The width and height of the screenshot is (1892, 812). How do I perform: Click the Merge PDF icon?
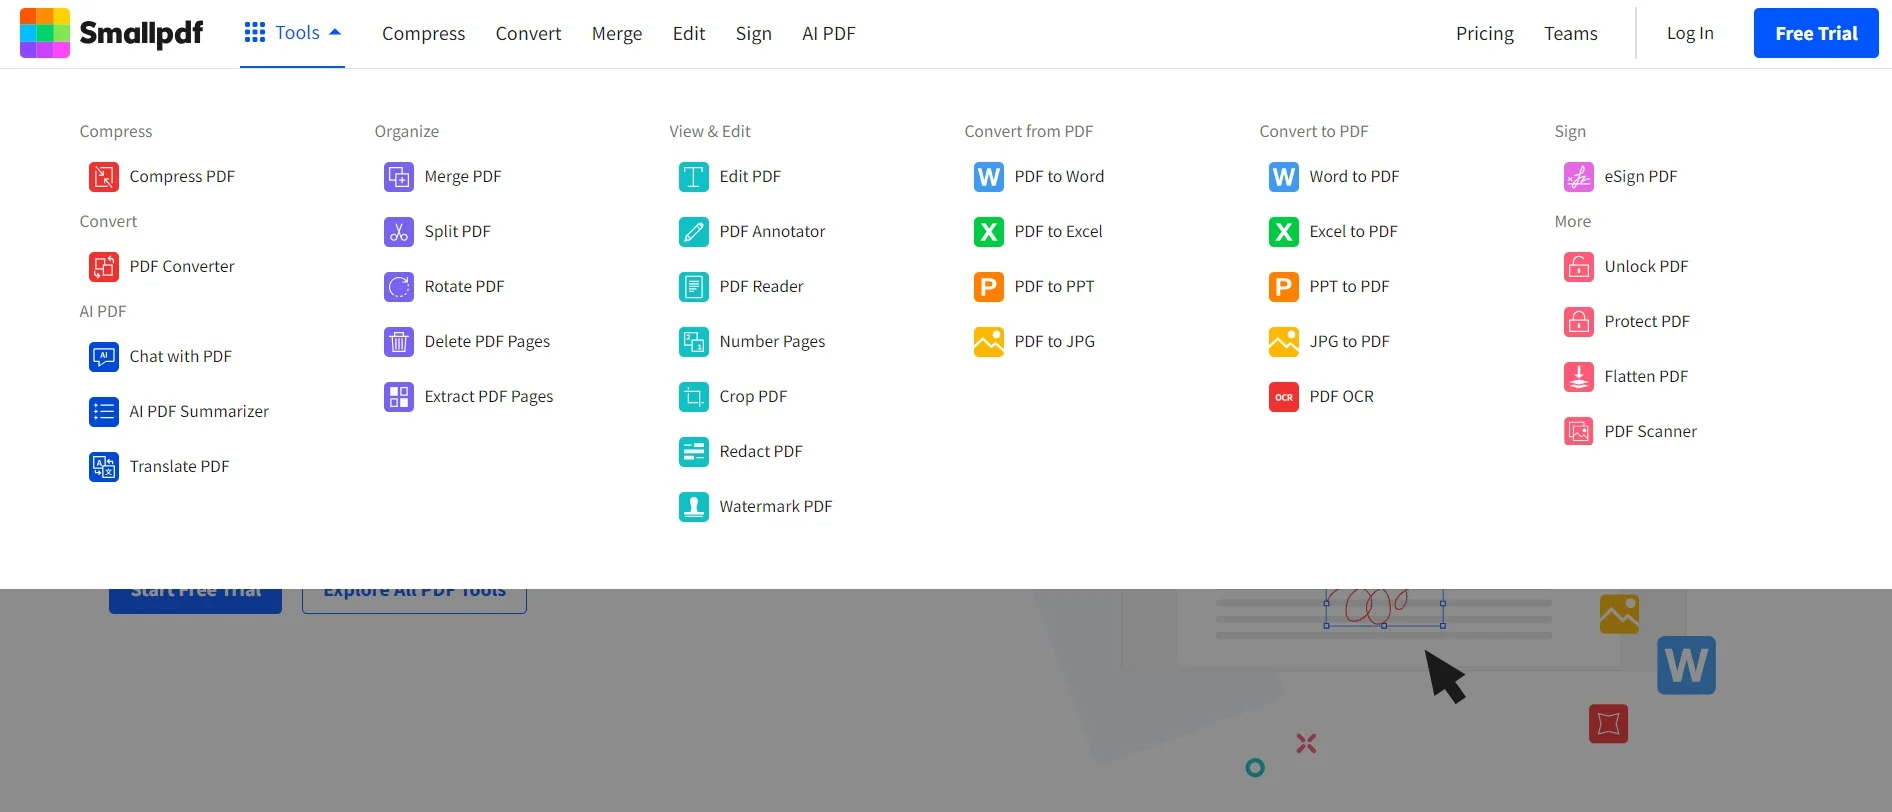(399, 177)
